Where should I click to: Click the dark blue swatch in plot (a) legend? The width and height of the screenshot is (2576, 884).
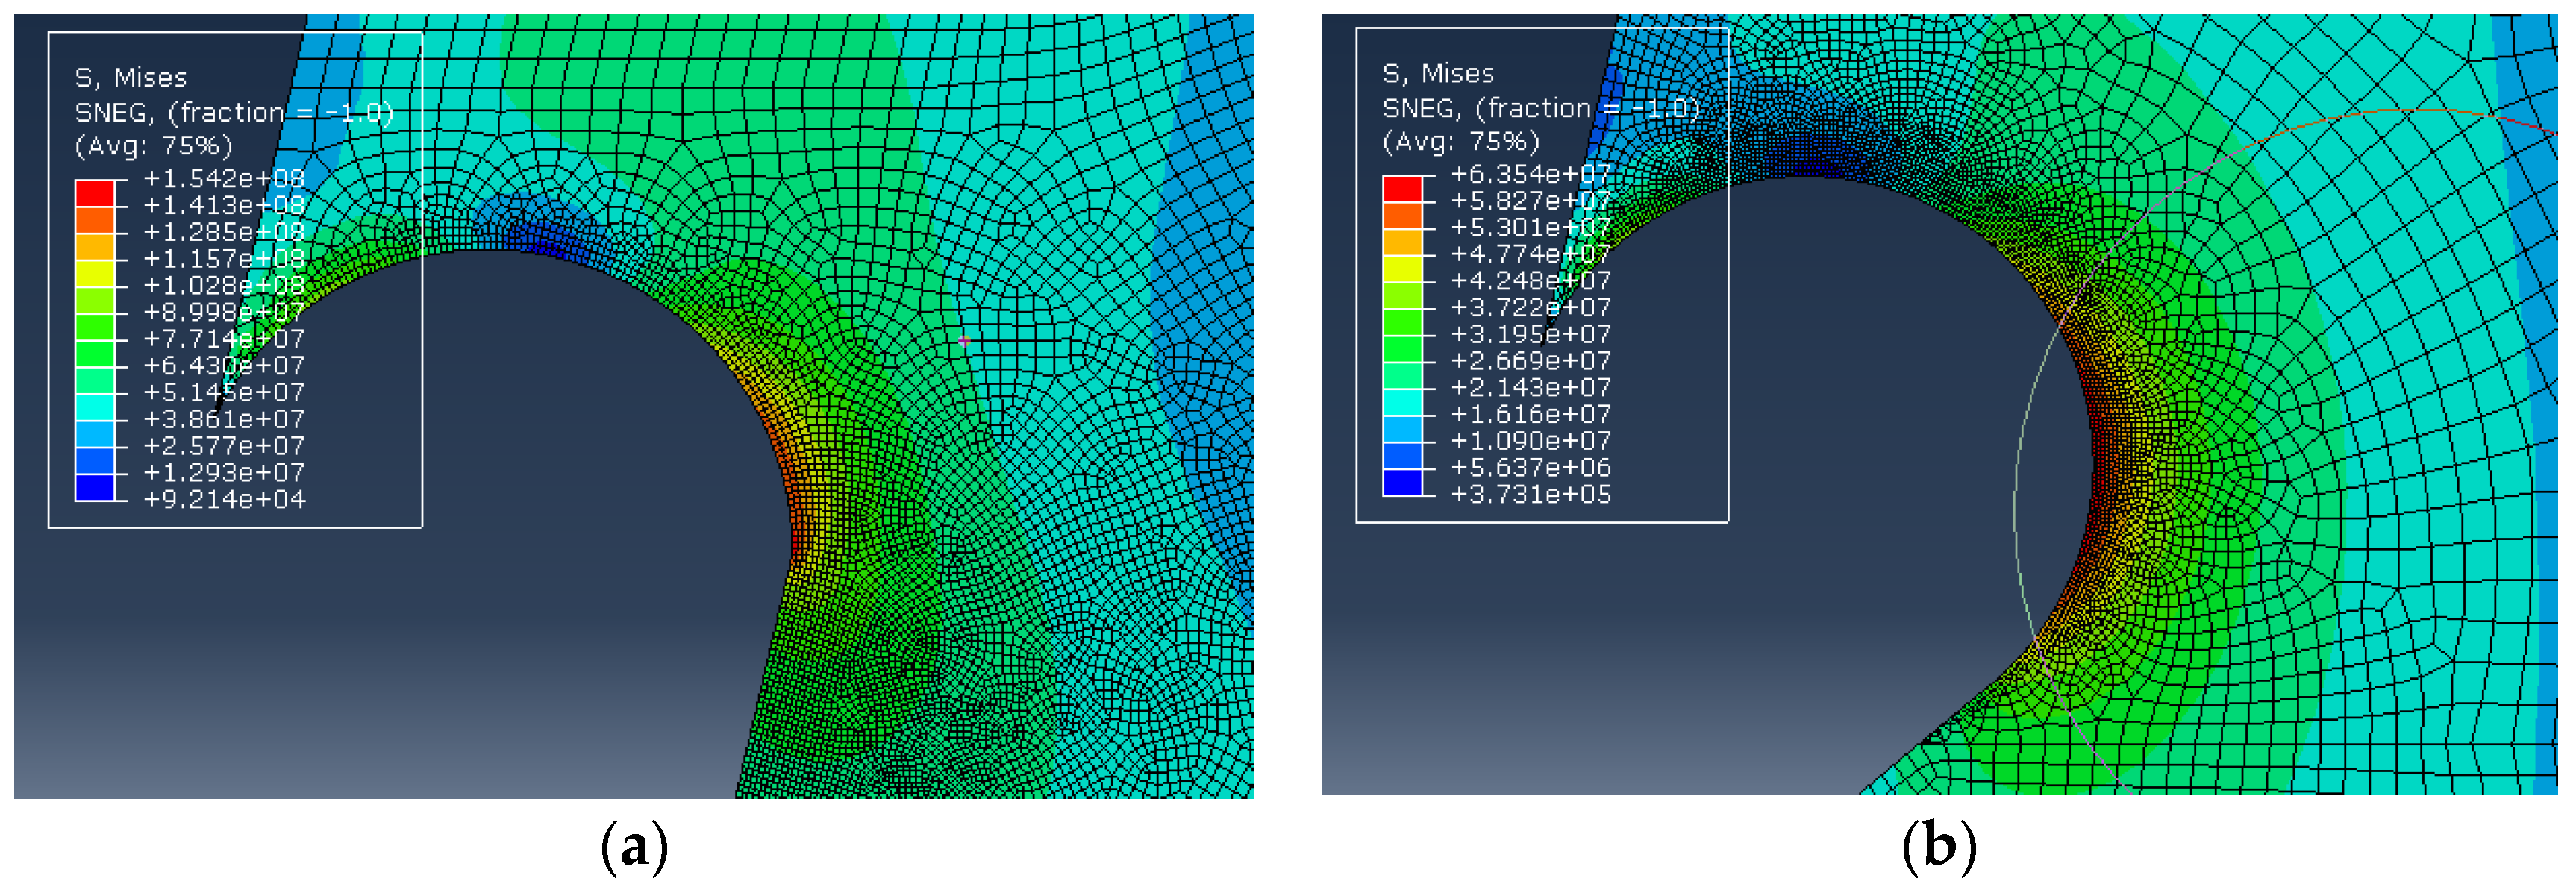click(x=95, y=487)
